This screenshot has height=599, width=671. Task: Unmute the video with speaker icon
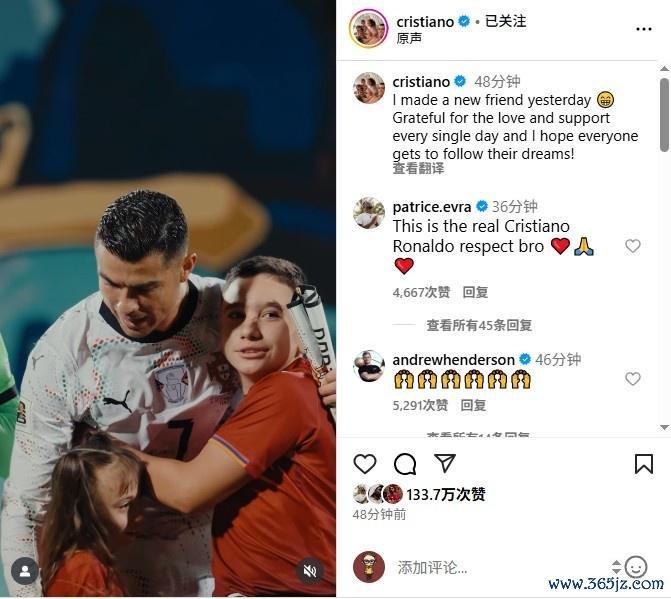[x=310, y=571]
